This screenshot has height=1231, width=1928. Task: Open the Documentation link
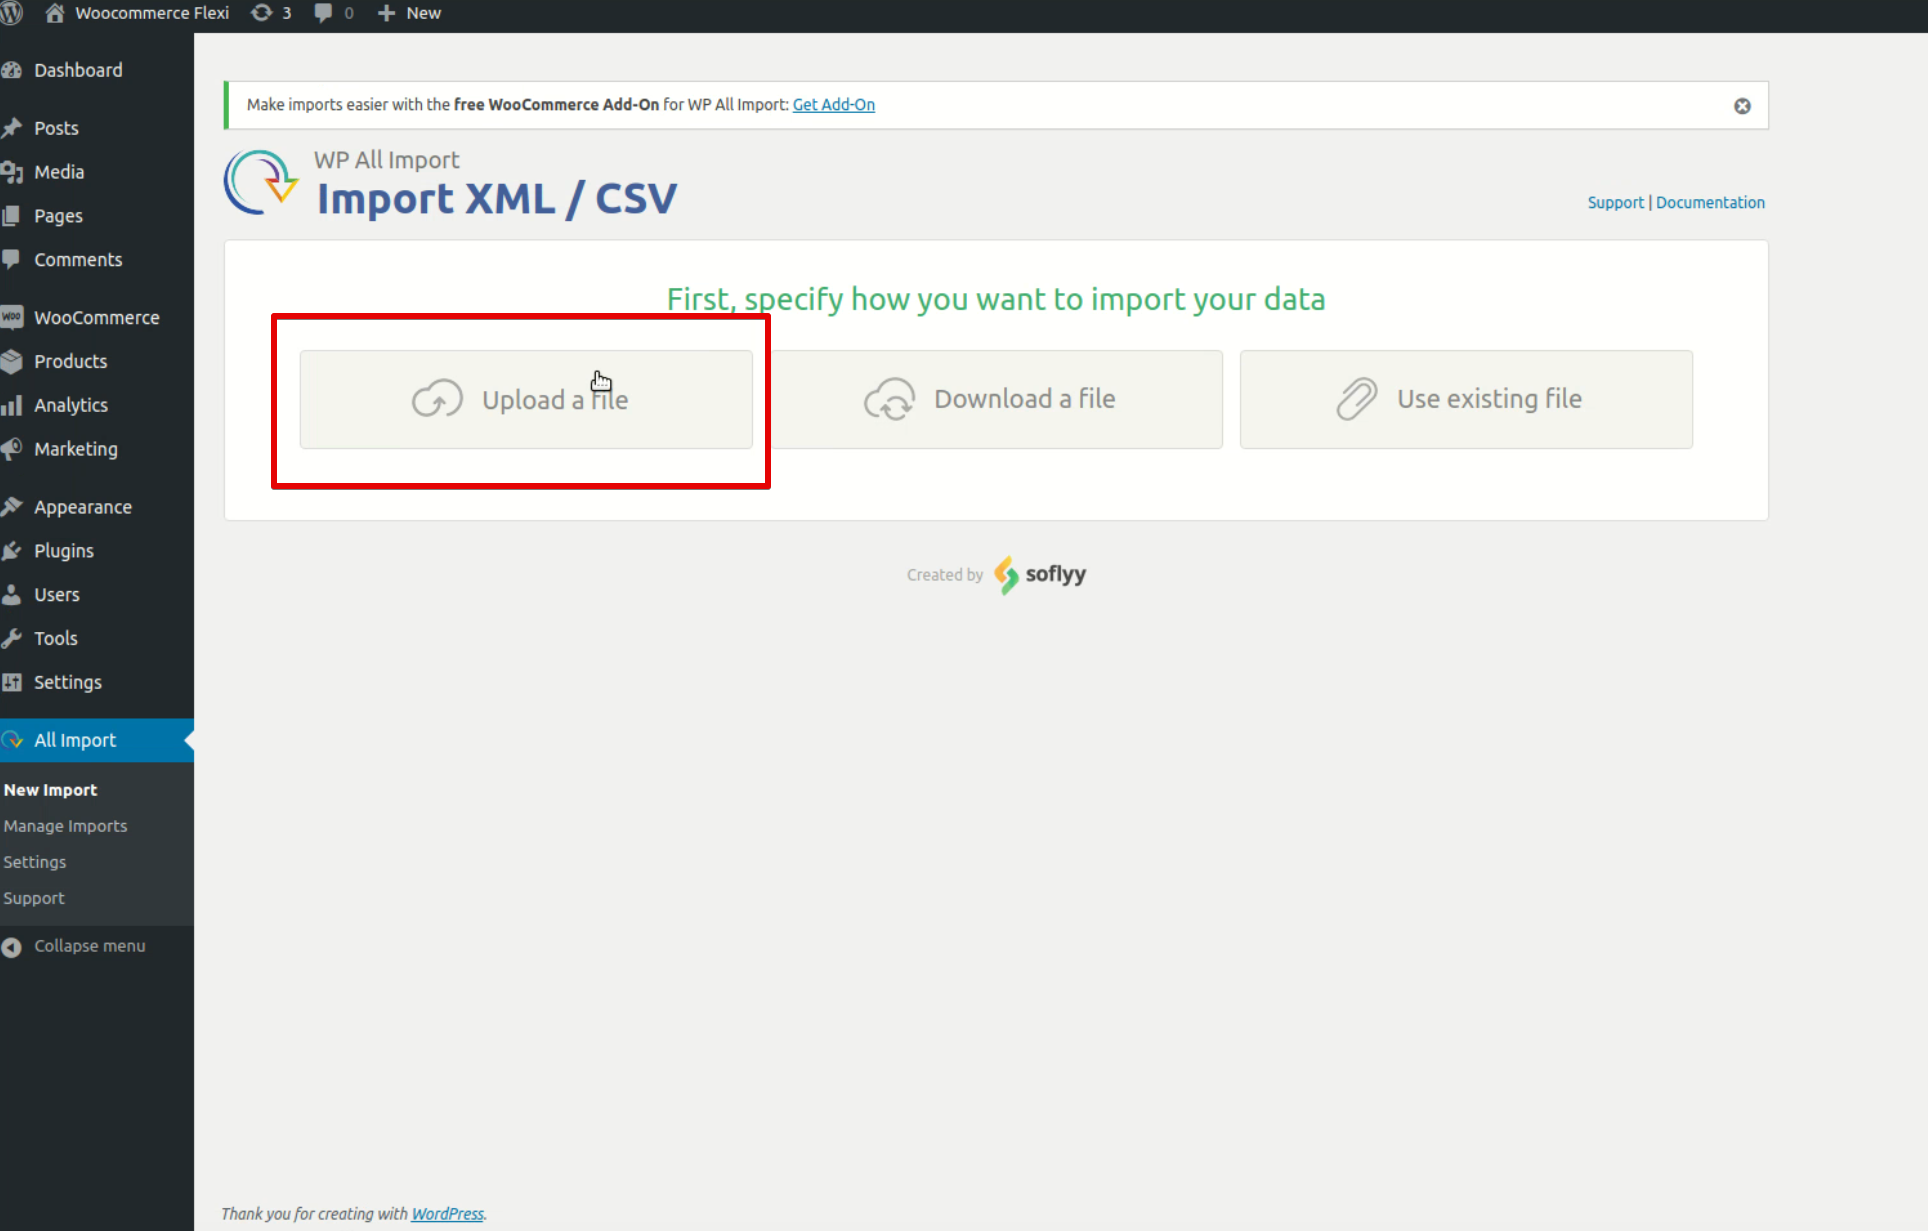pos(1710,203)
